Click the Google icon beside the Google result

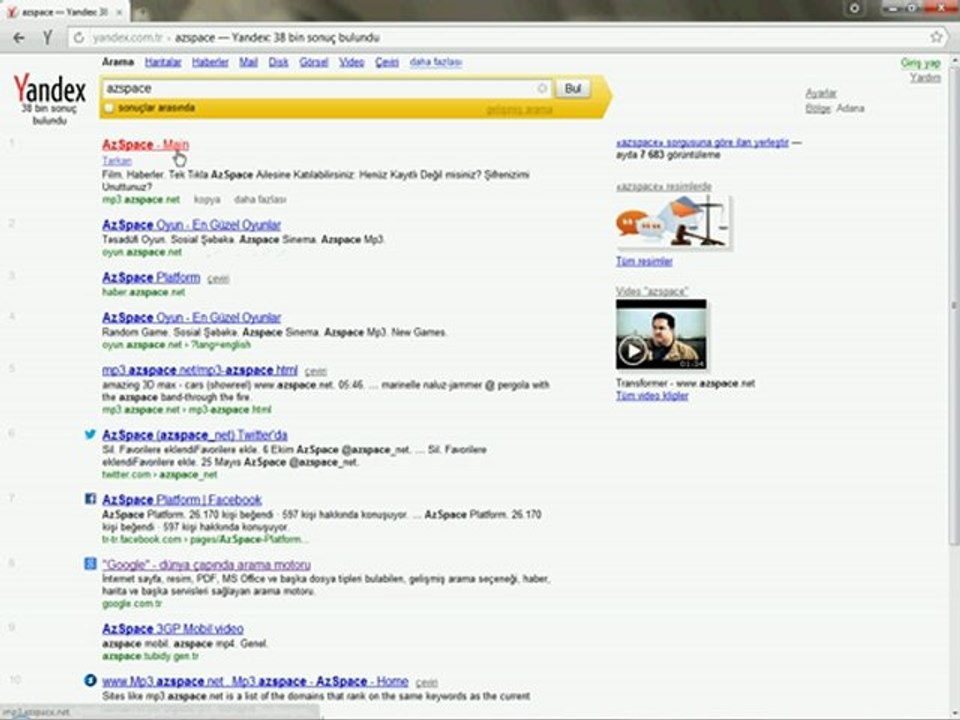[90, 564]
